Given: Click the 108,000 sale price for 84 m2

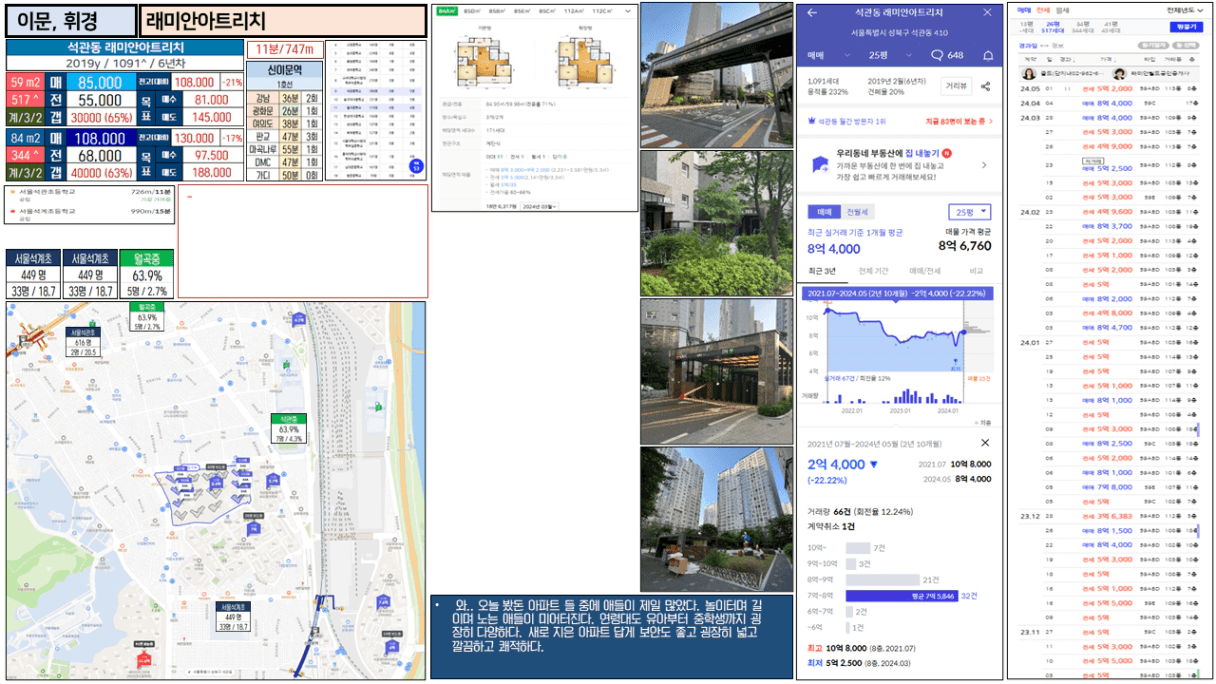Looking at the screenshot, I should tap(100, 138).
